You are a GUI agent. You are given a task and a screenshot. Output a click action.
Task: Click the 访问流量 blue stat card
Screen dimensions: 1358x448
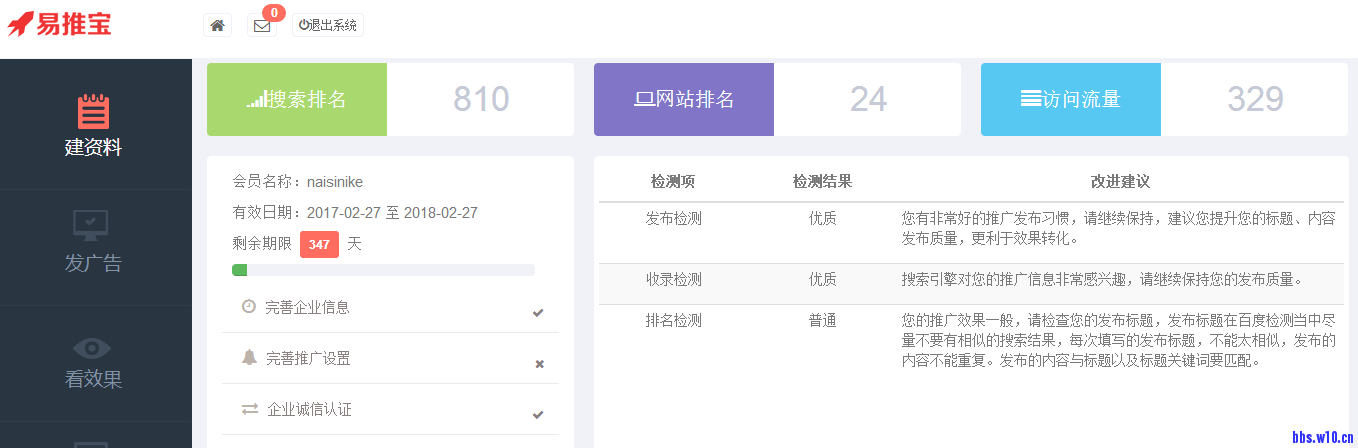[1071, 100]
